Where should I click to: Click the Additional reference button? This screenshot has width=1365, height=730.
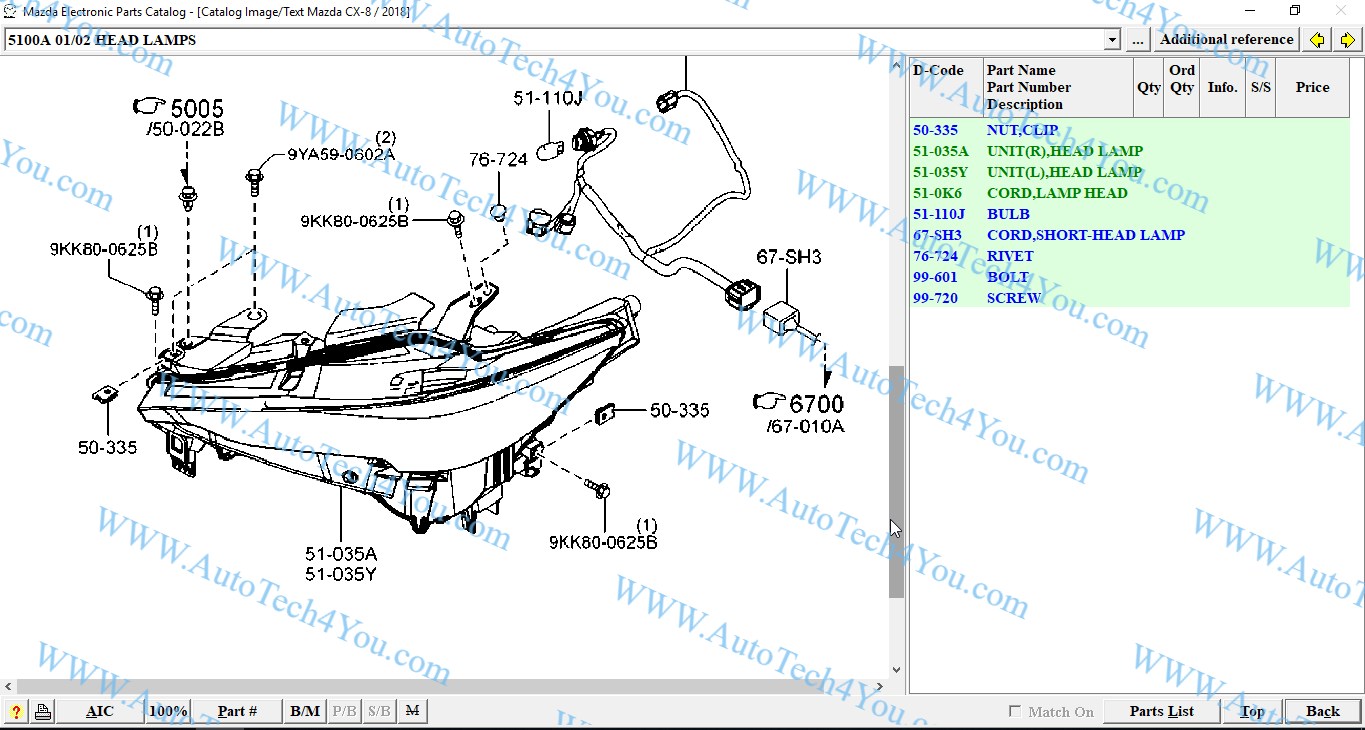[x=1226, y=40]
